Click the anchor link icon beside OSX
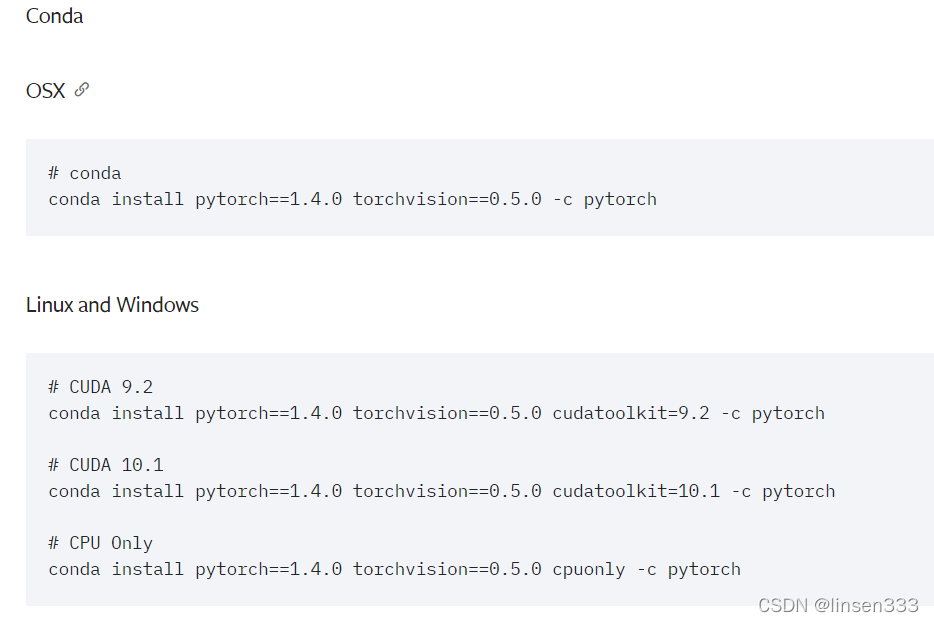934x622 pixels. click(x=82, y=90)
